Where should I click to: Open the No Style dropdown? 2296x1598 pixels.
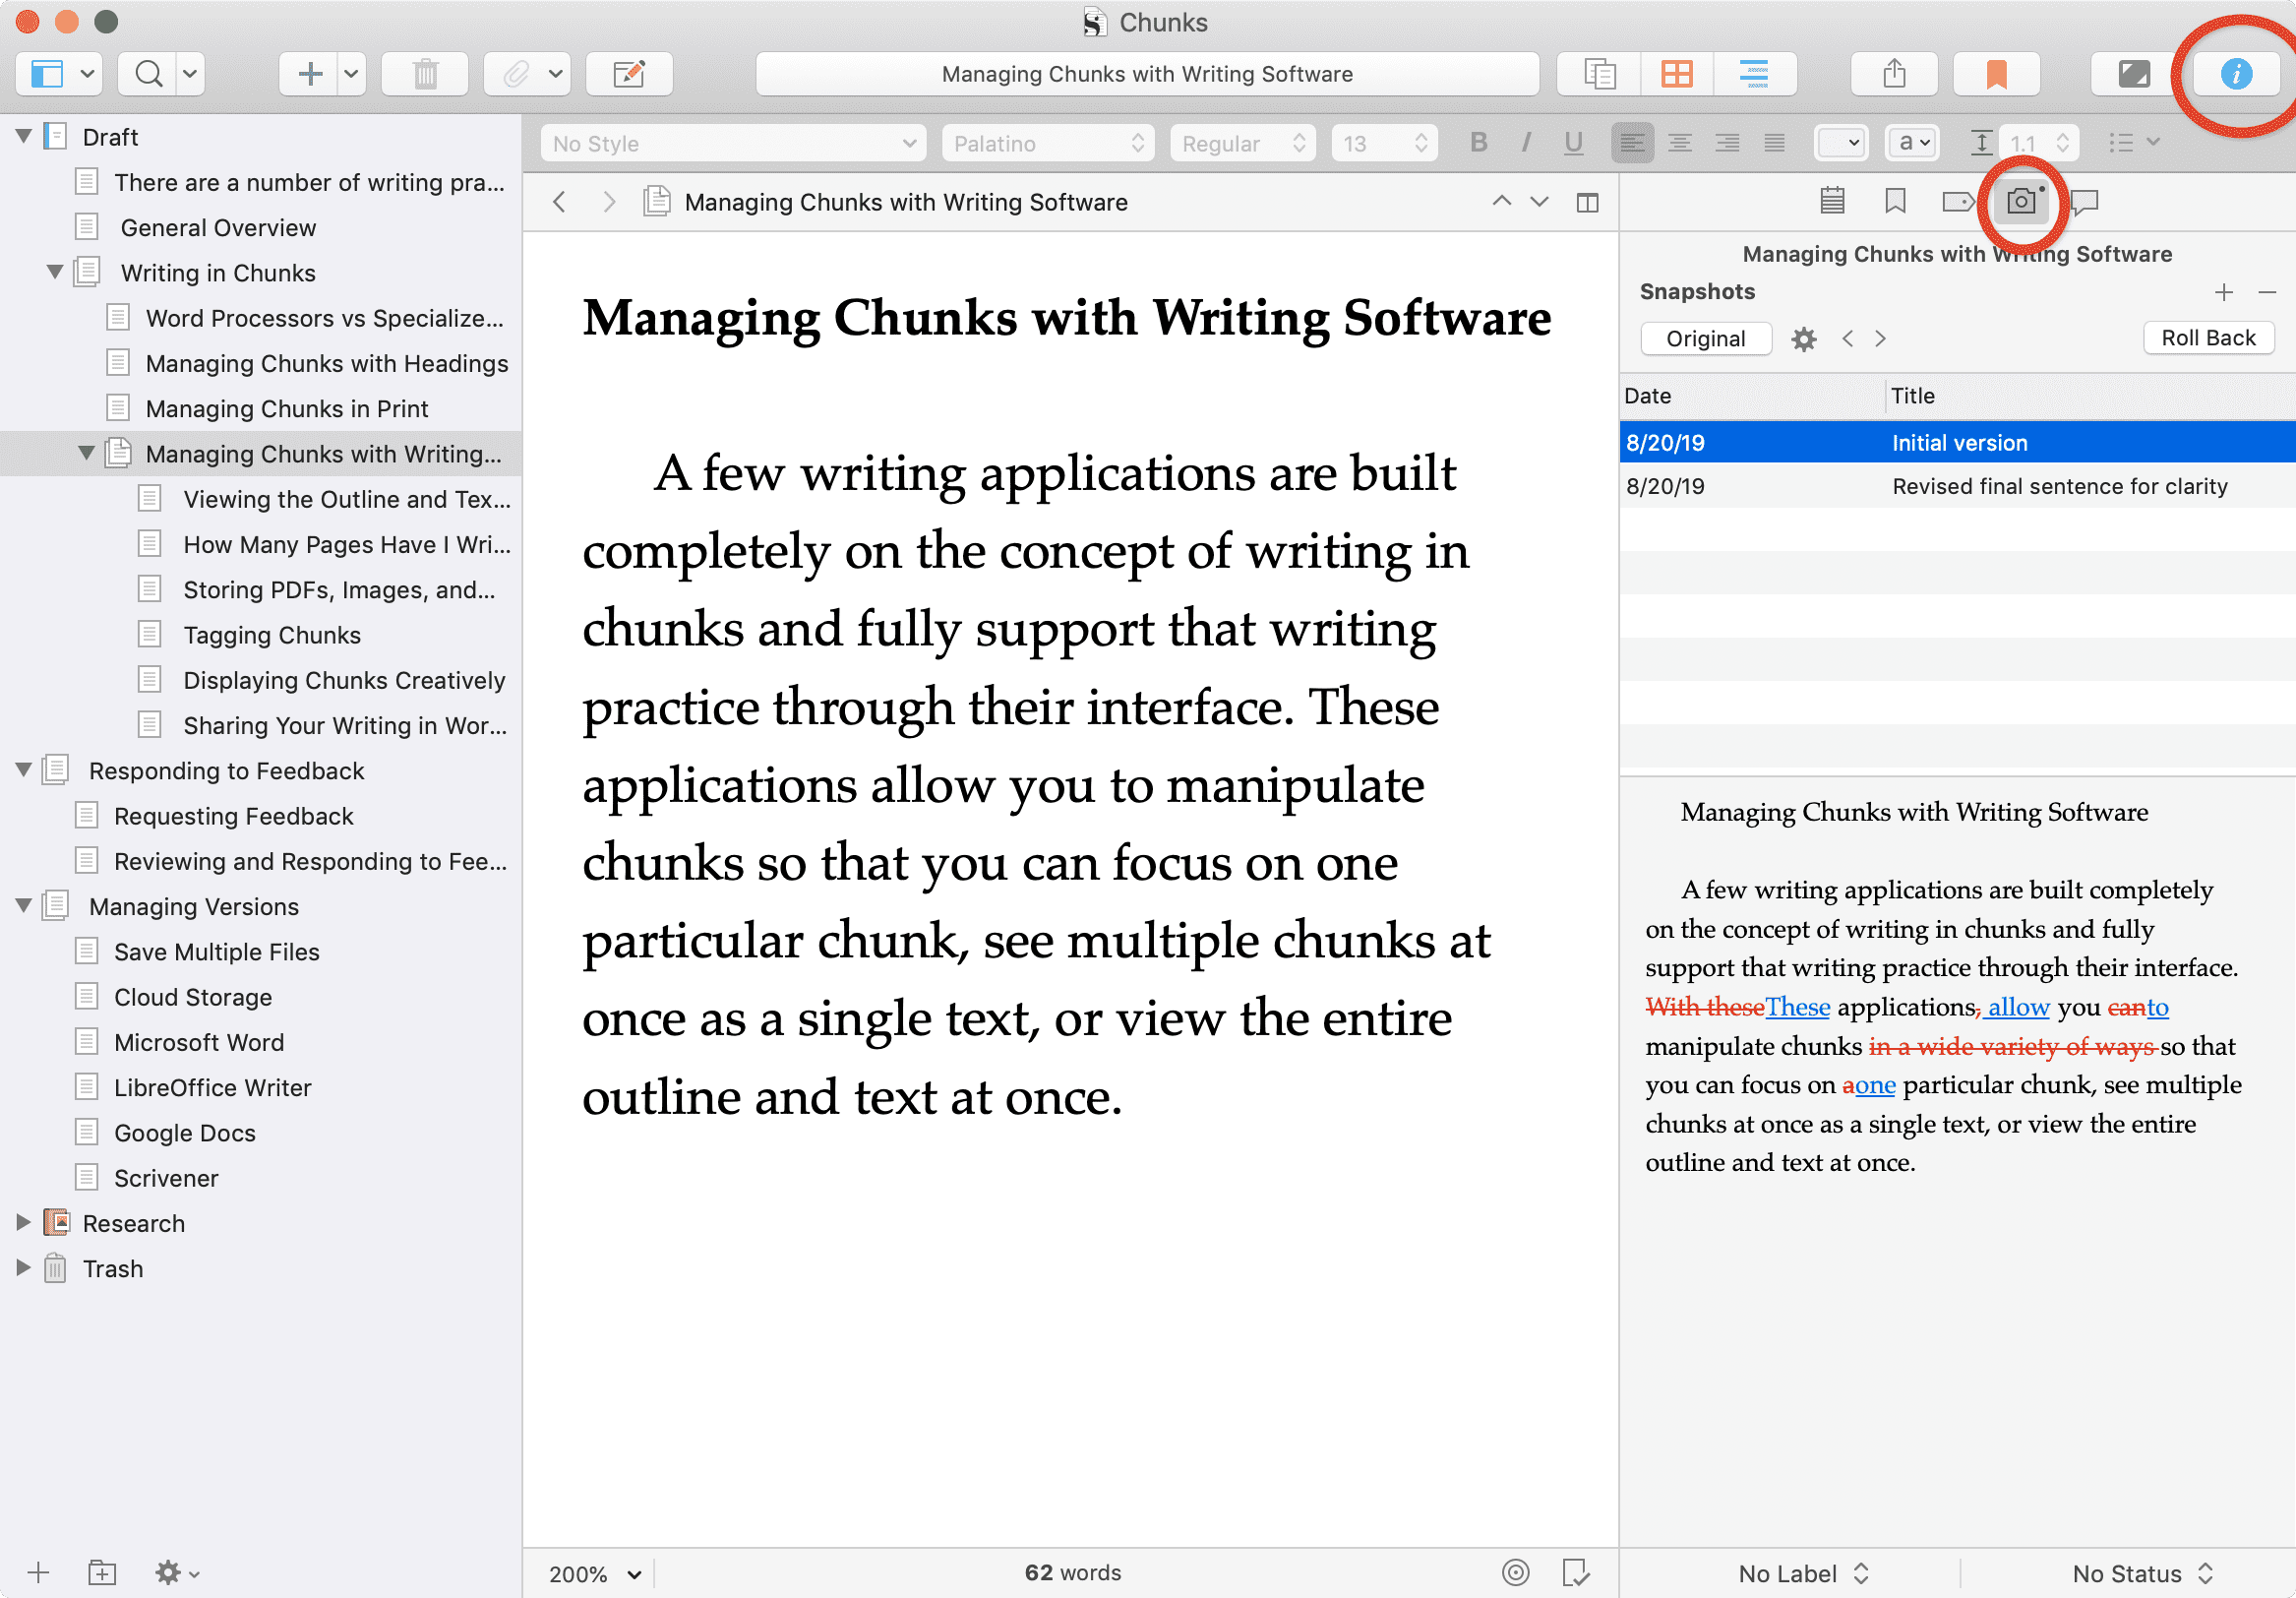coord(734,143)
